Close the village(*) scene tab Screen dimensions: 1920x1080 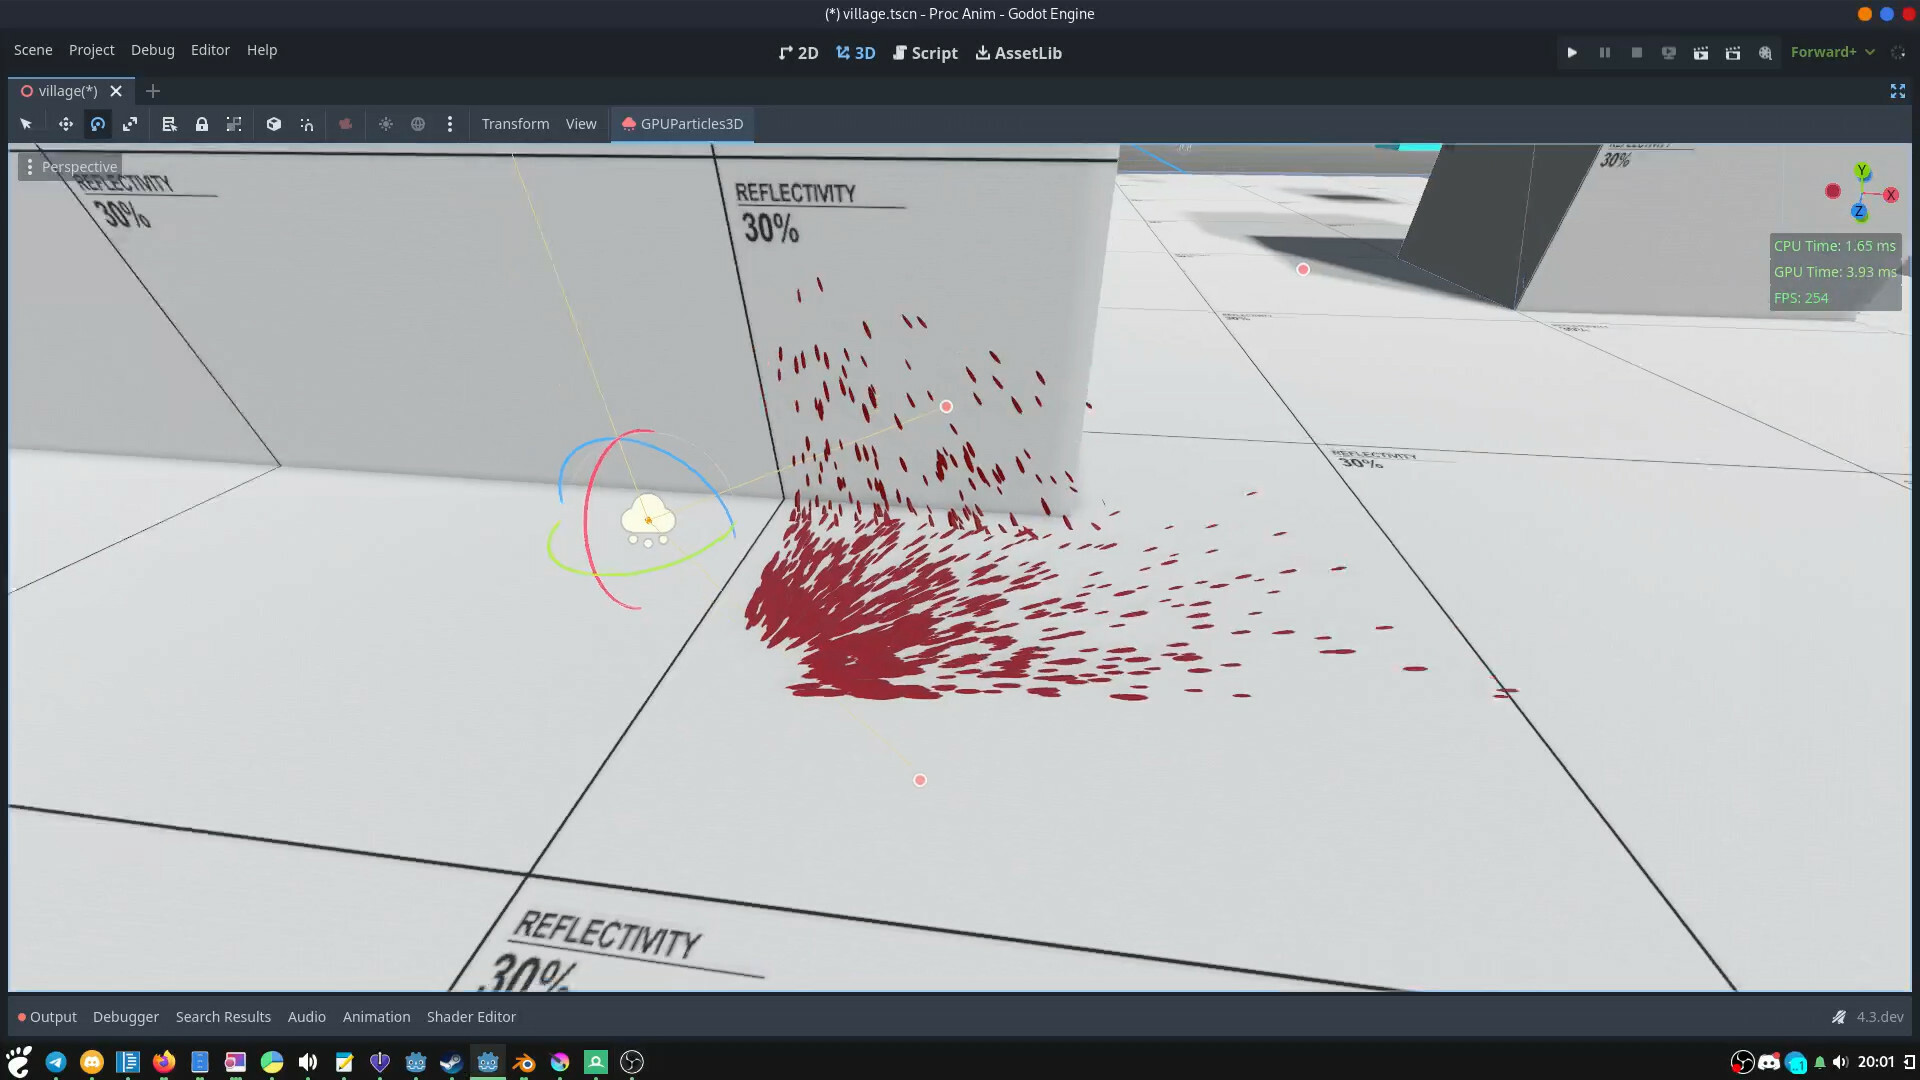116,91
